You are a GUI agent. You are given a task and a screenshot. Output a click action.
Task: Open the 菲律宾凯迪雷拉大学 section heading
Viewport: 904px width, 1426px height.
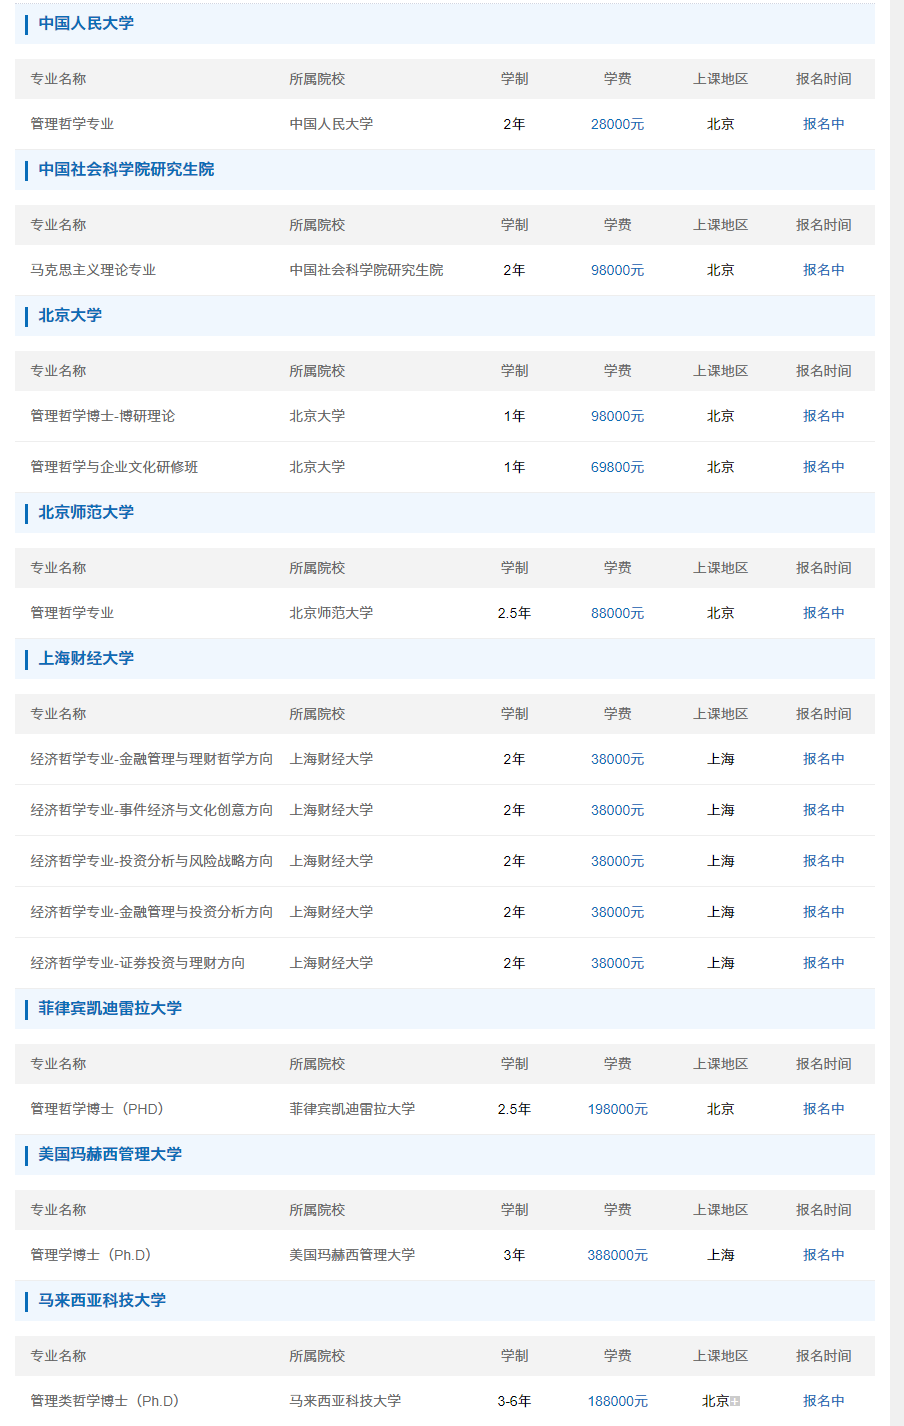pyautogui.click(x=110, y=1008)
